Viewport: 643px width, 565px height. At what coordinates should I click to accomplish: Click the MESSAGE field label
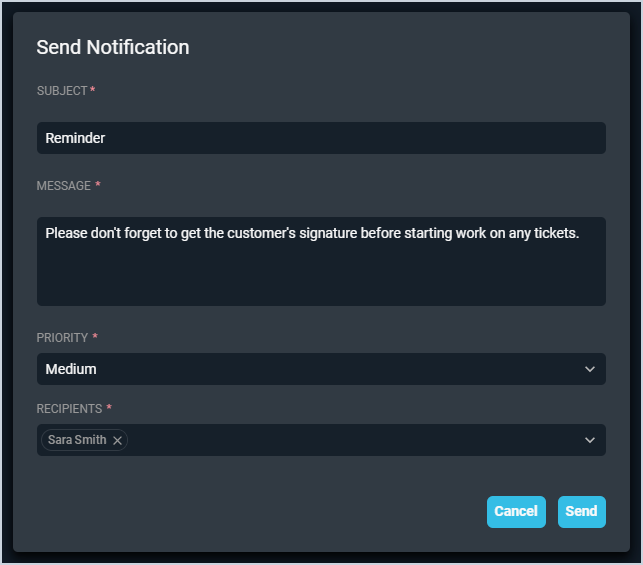(x=64, y=186)
